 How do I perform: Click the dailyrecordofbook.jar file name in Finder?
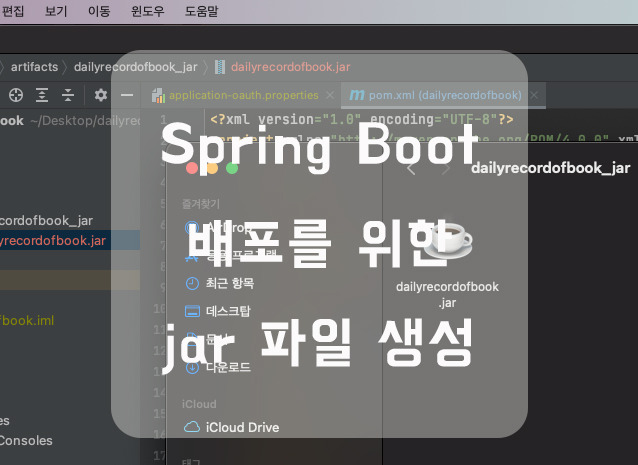tap(447, 295)
